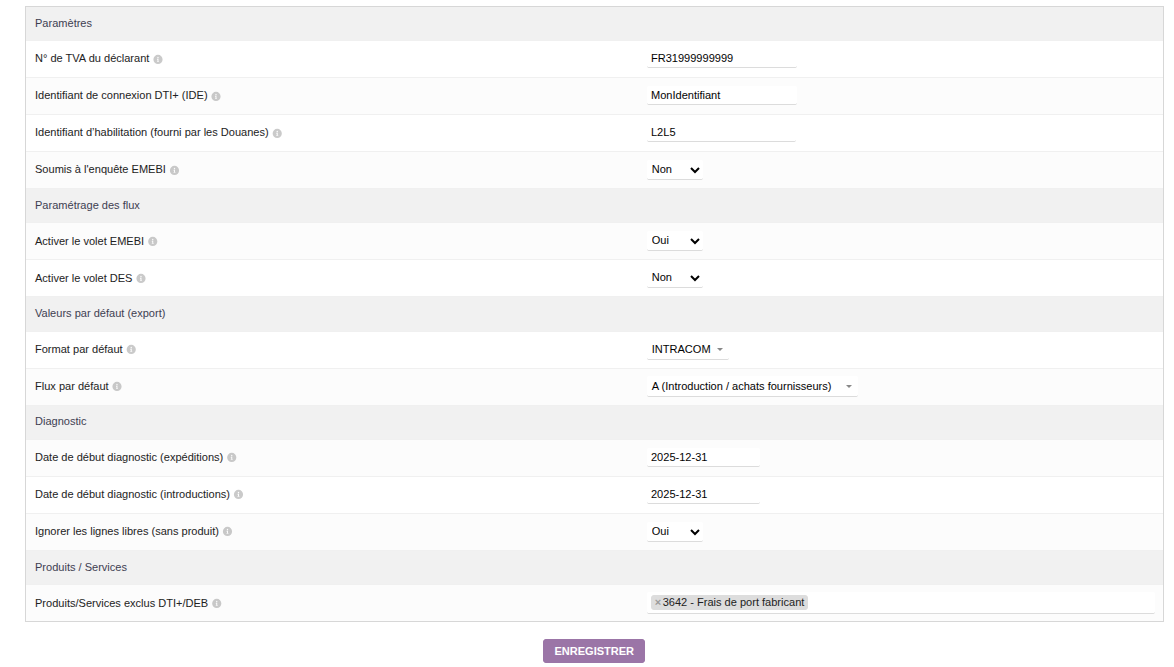The width and height of the screenshot is (1174, 667).
Task: Expand the Flux par défaut combo box
Action: tap(752, 387)
